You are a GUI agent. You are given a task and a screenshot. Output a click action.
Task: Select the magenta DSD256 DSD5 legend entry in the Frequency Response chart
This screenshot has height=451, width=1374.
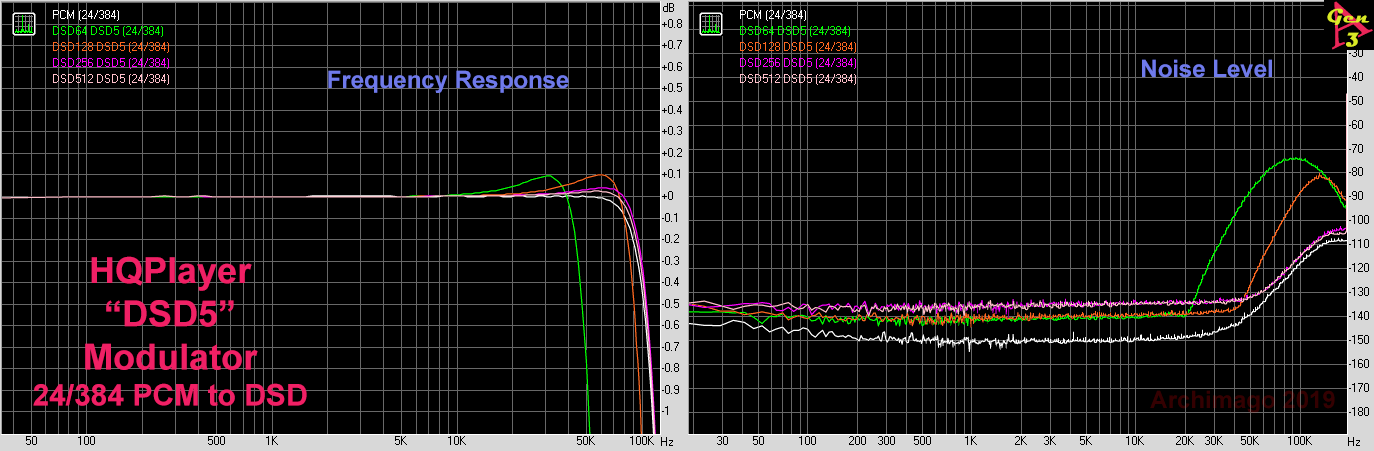click(110, 63)
